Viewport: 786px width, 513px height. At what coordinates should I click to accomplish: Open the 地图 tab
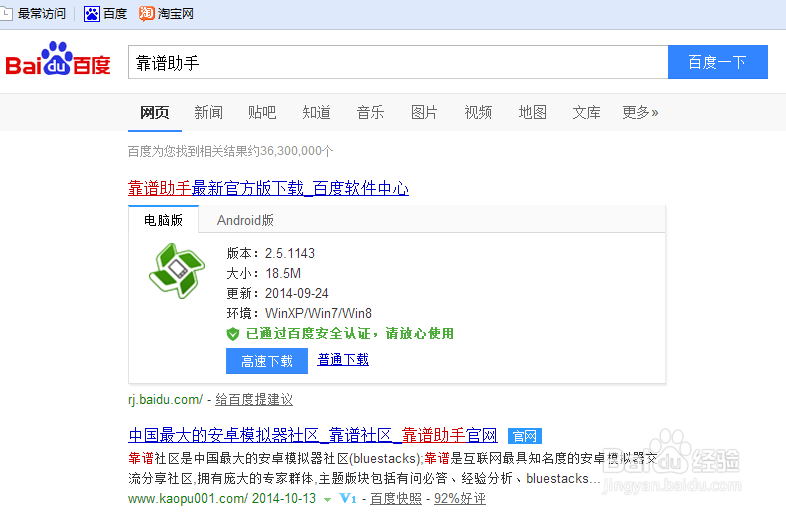[x=532, y=112]
